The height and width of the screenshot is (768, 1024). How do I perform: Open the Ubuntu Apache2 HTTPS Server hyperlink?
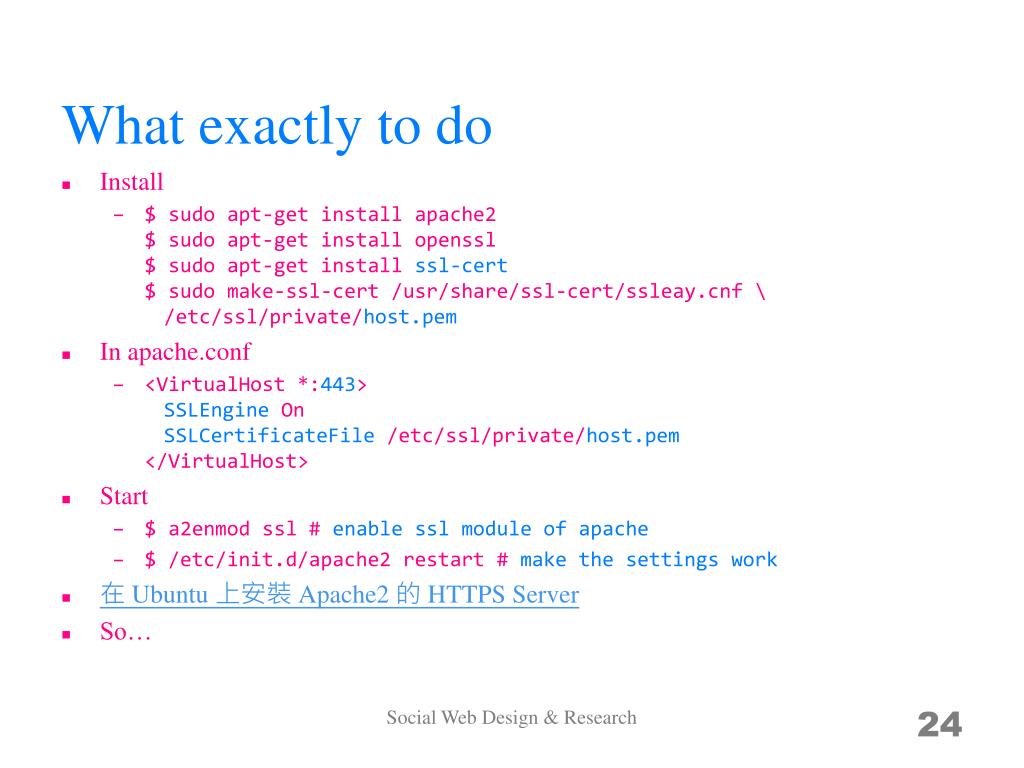tap(340, 594)
